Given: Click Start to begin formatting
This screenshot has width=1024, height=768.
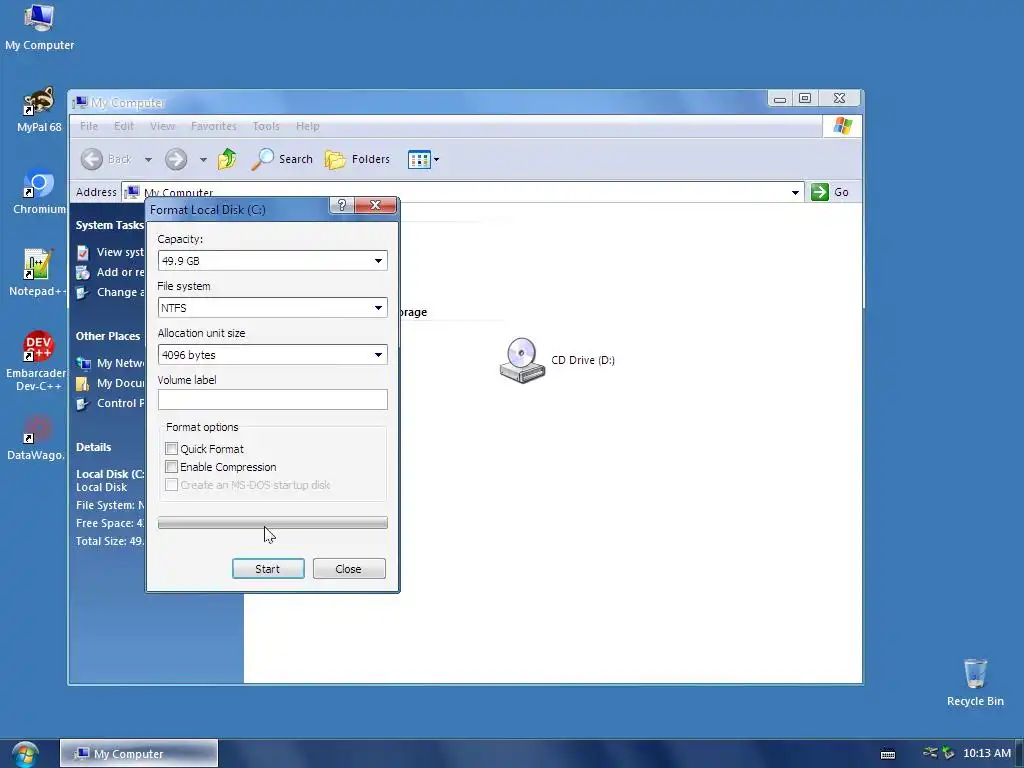Looking at the screenshot, I should 268,569.
